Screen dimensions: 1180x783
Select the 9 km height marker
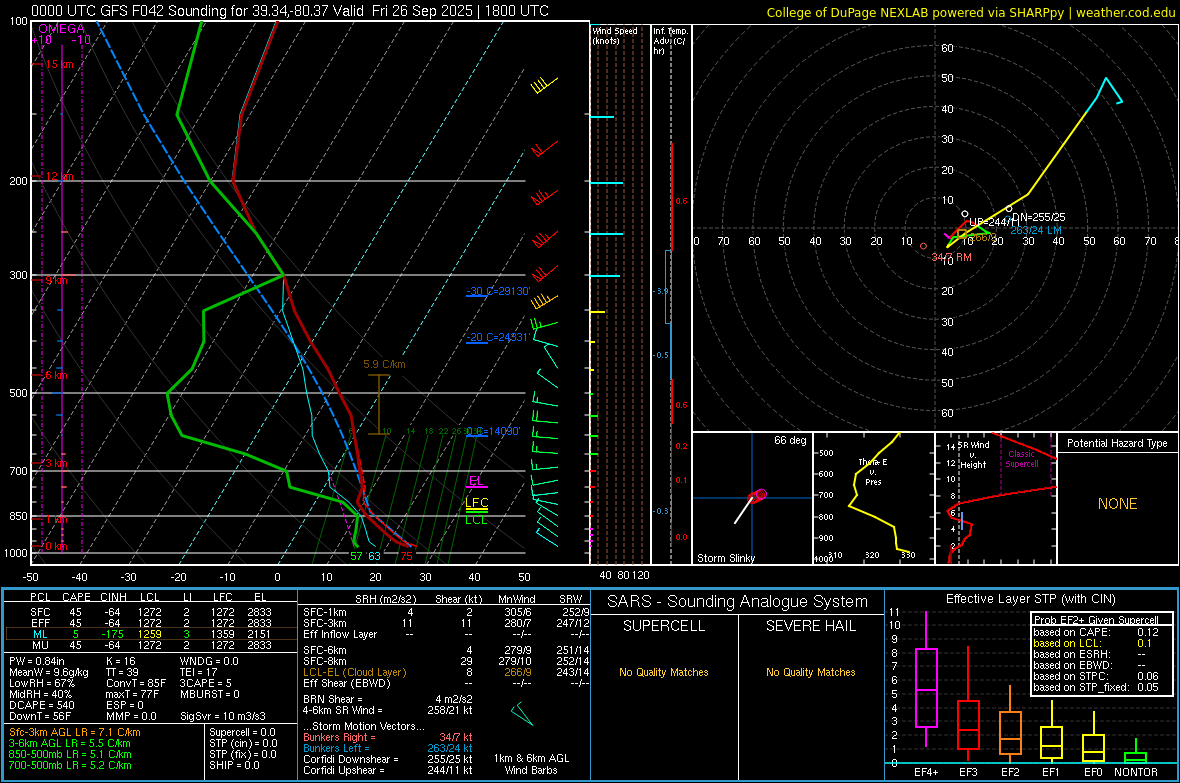pyautogui.click(x=56, y=280)
